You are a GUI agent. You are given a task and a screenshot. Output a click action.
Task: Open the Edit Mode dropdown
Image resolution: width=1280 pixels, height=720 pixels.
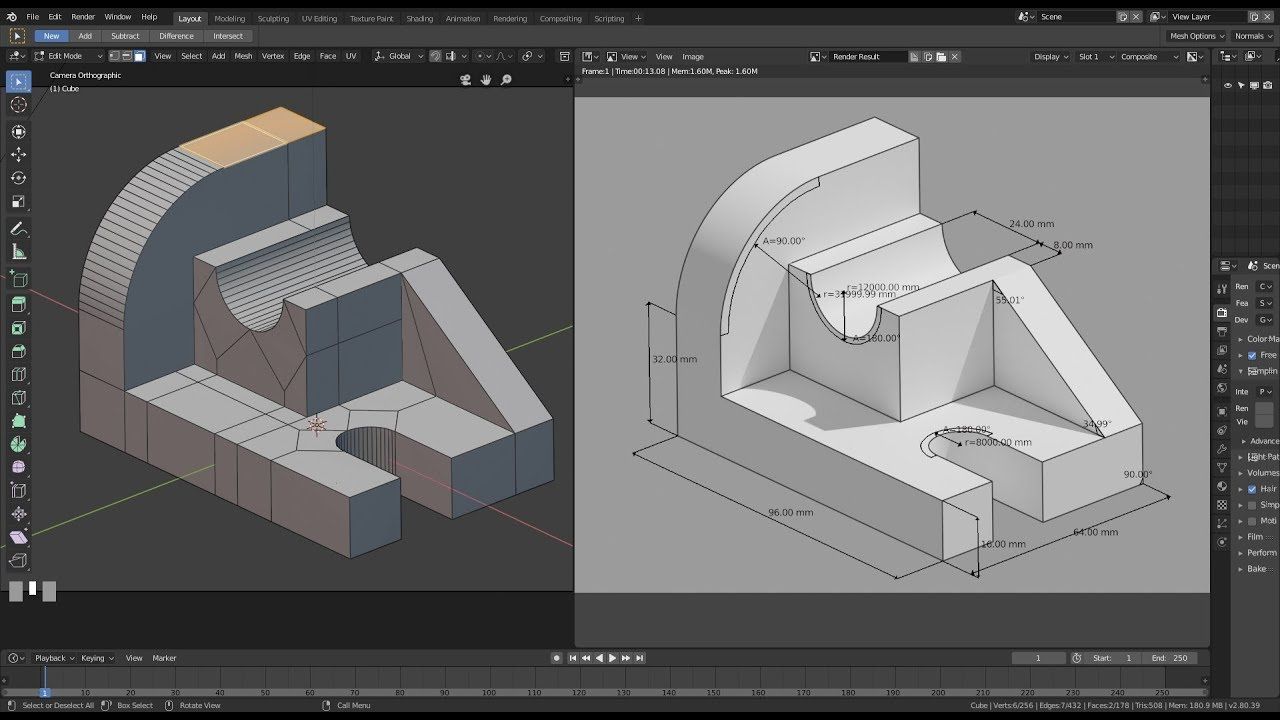click(69, 56)
